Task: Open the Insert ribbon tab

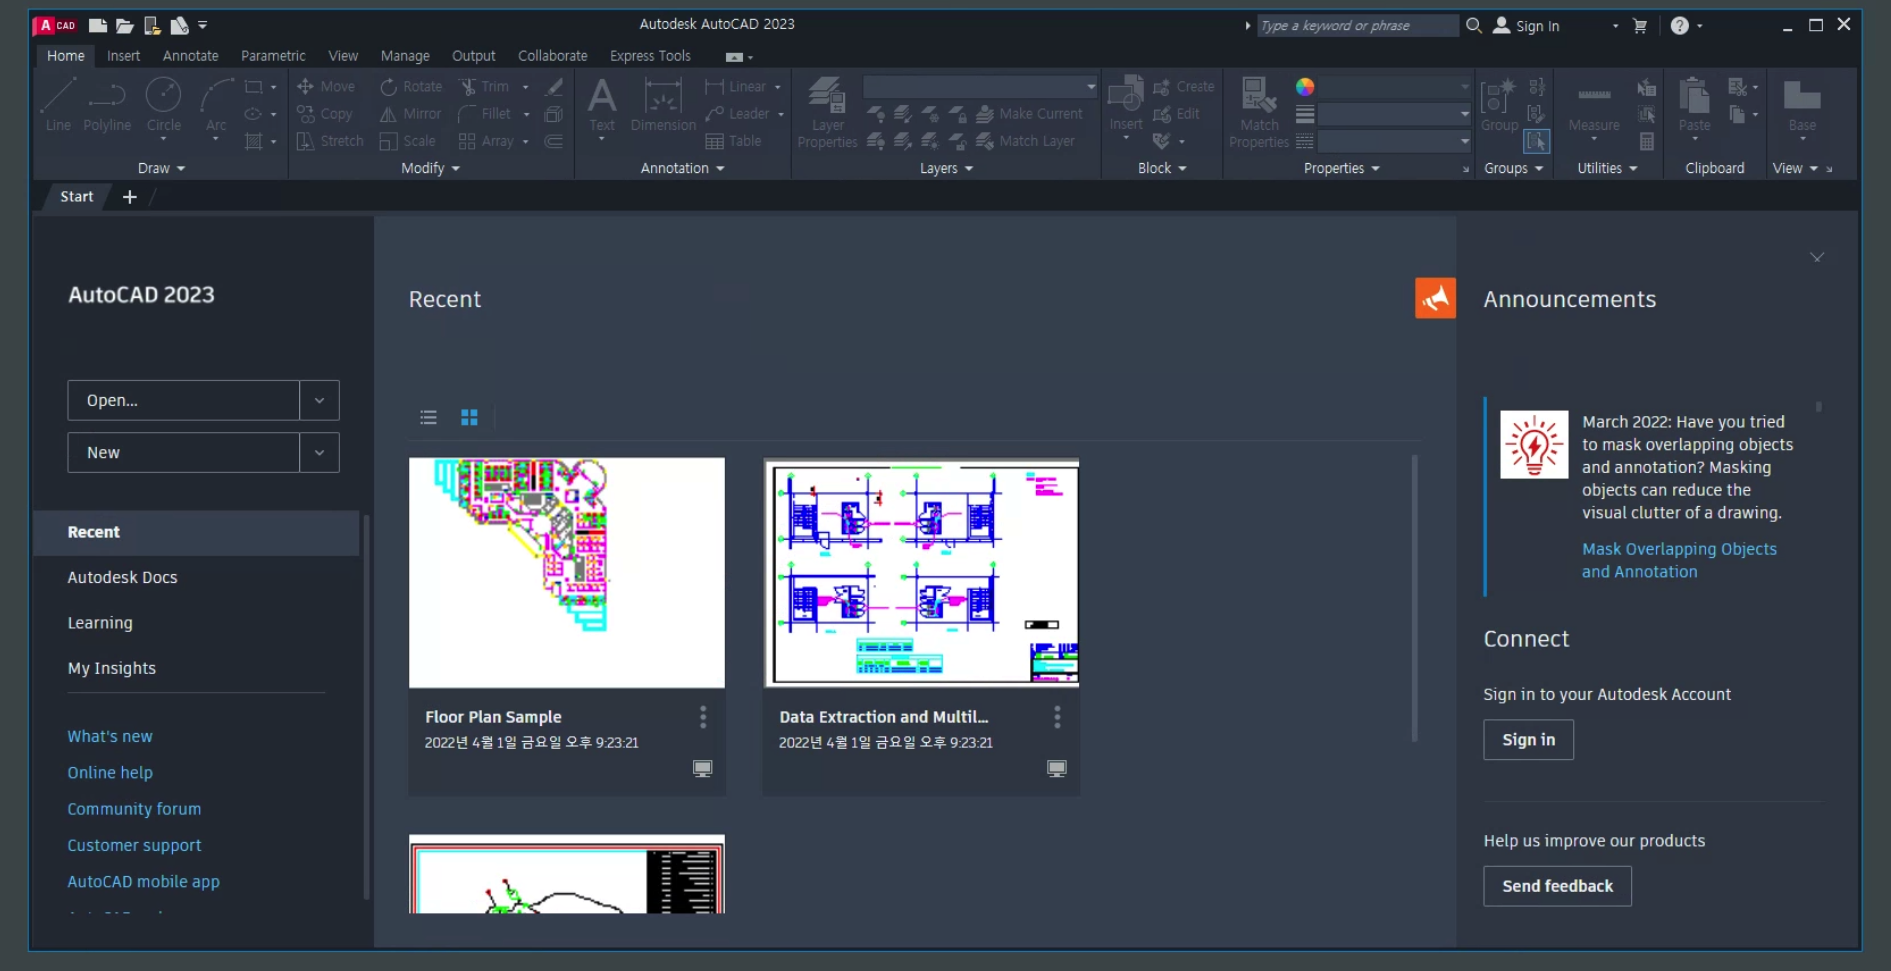Action: 123,56
